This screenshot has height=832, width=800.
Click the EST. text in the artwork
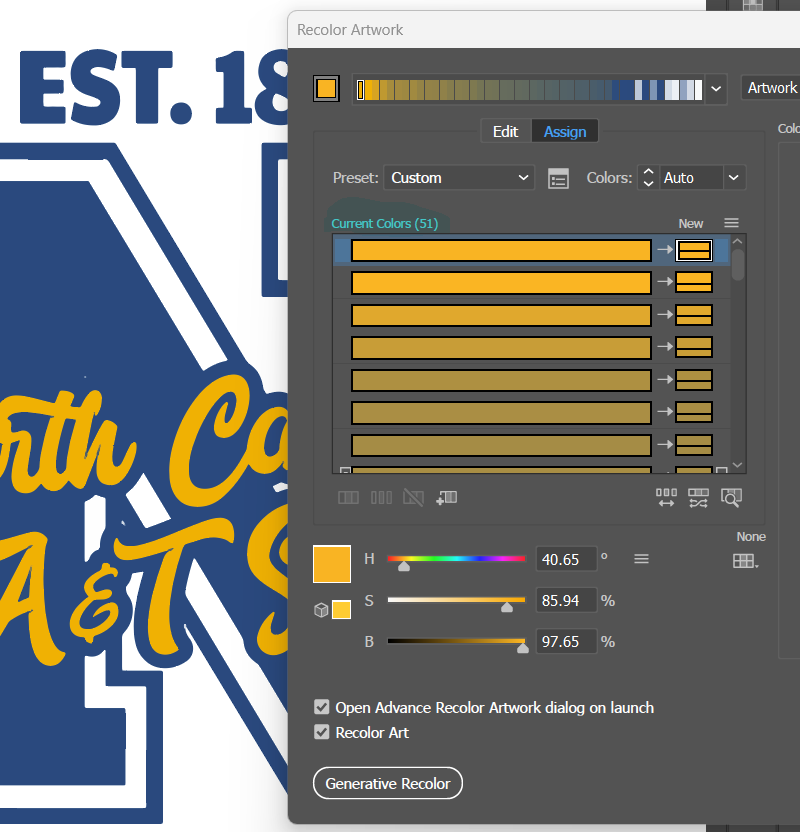[x=106, y=87]
